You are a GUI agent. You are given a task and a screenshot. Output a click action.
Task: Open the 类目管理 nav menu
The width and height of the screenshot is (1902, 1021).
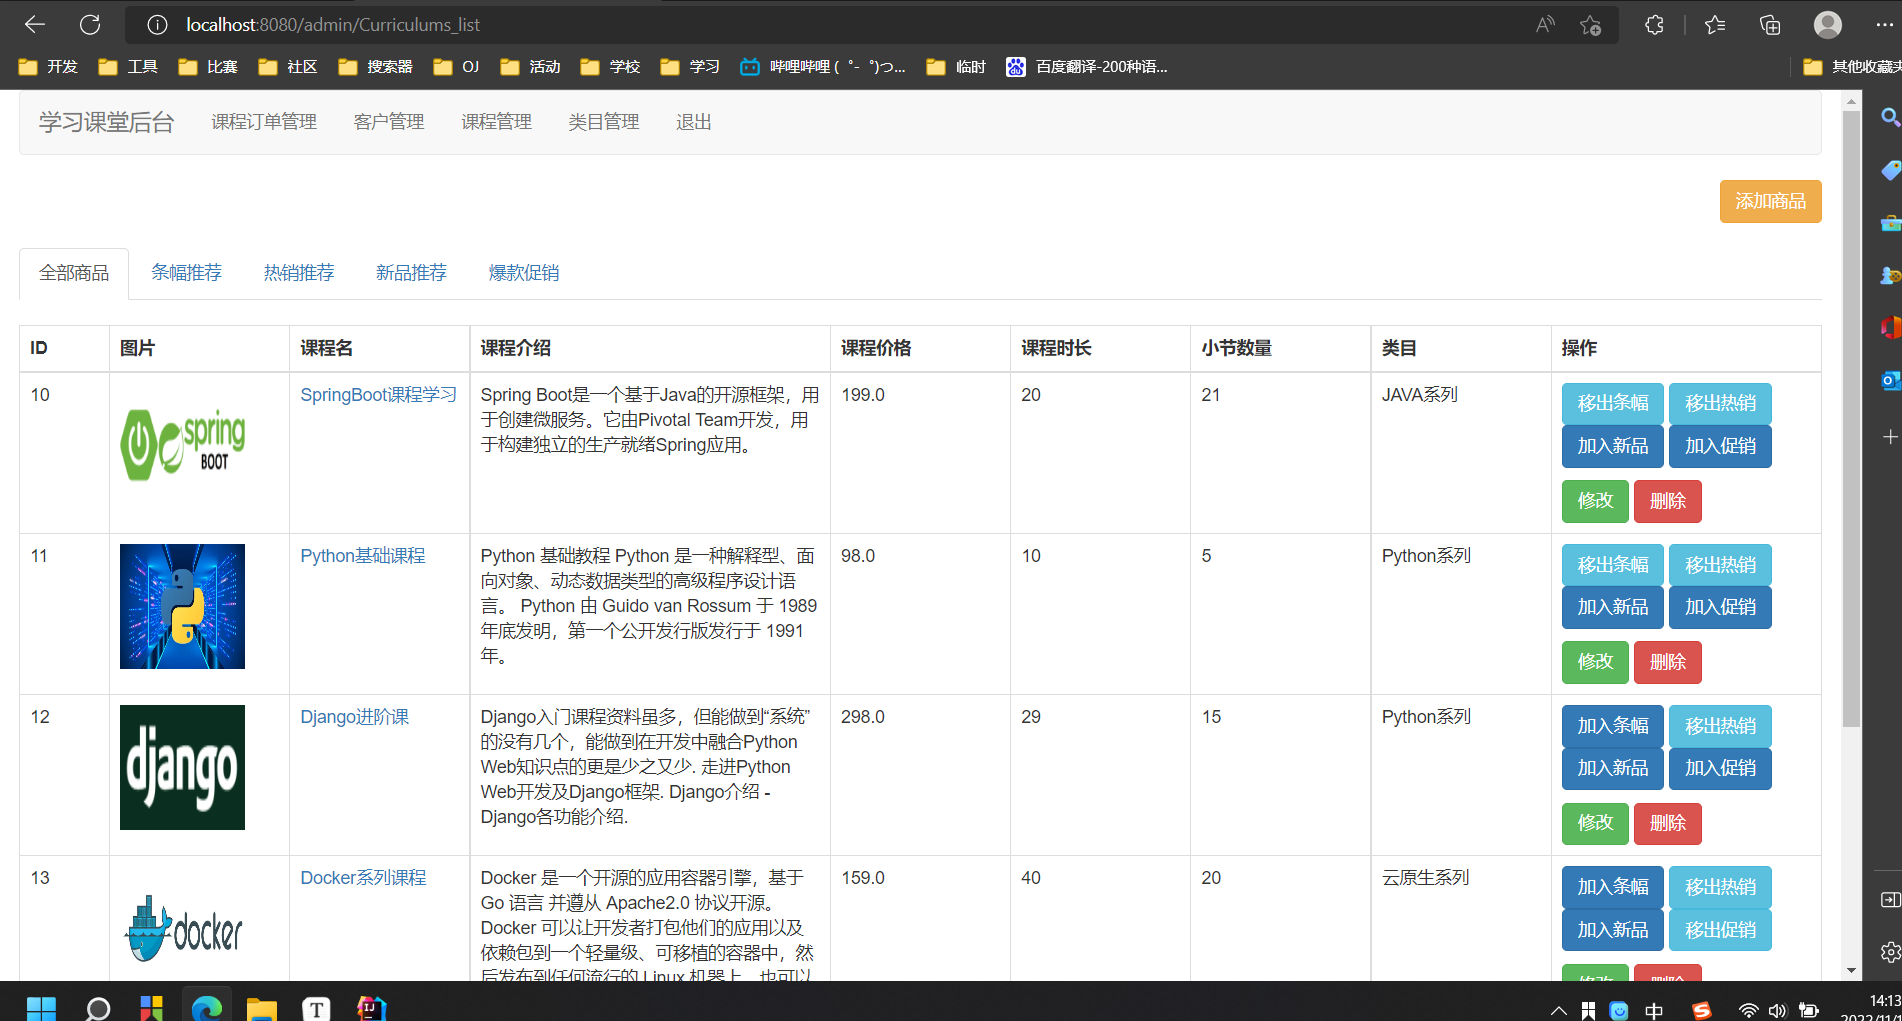point(603,122)
